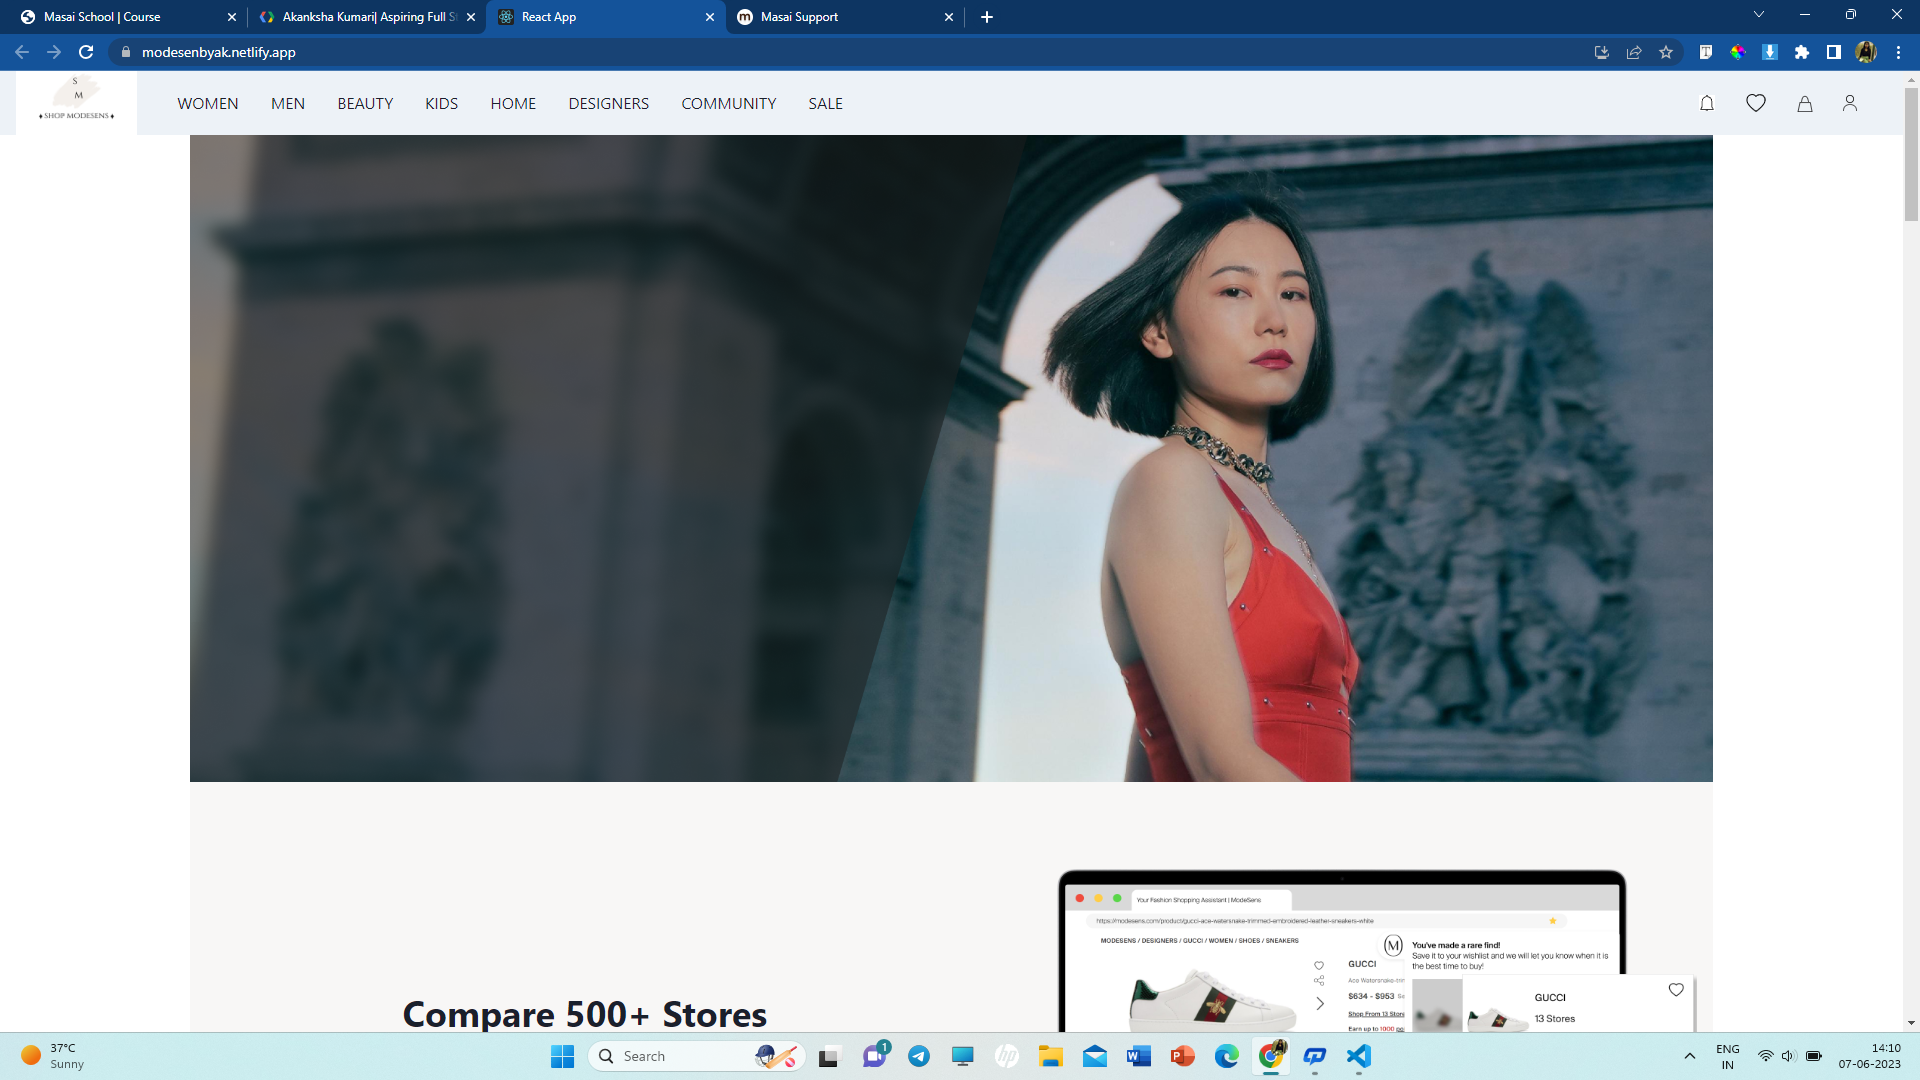Screen dimensions: 1920x1080
Task: Open the DESIGNERS navigation link
Action: tap(608, 104)
